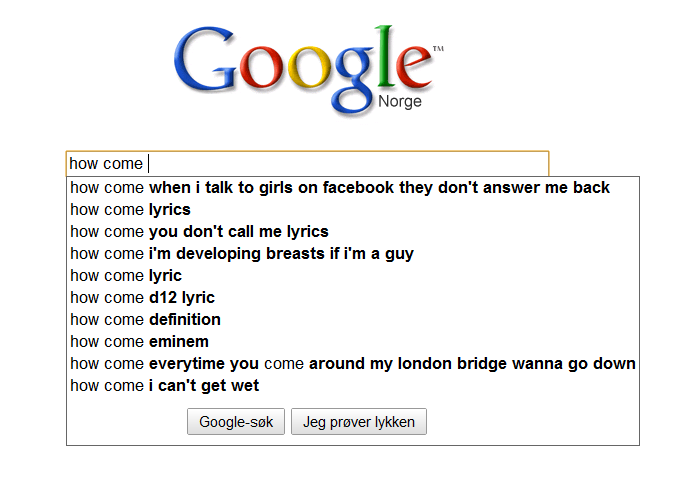
Task: Click the "Norge" text under the logo
Action: [x=400, y=102]
